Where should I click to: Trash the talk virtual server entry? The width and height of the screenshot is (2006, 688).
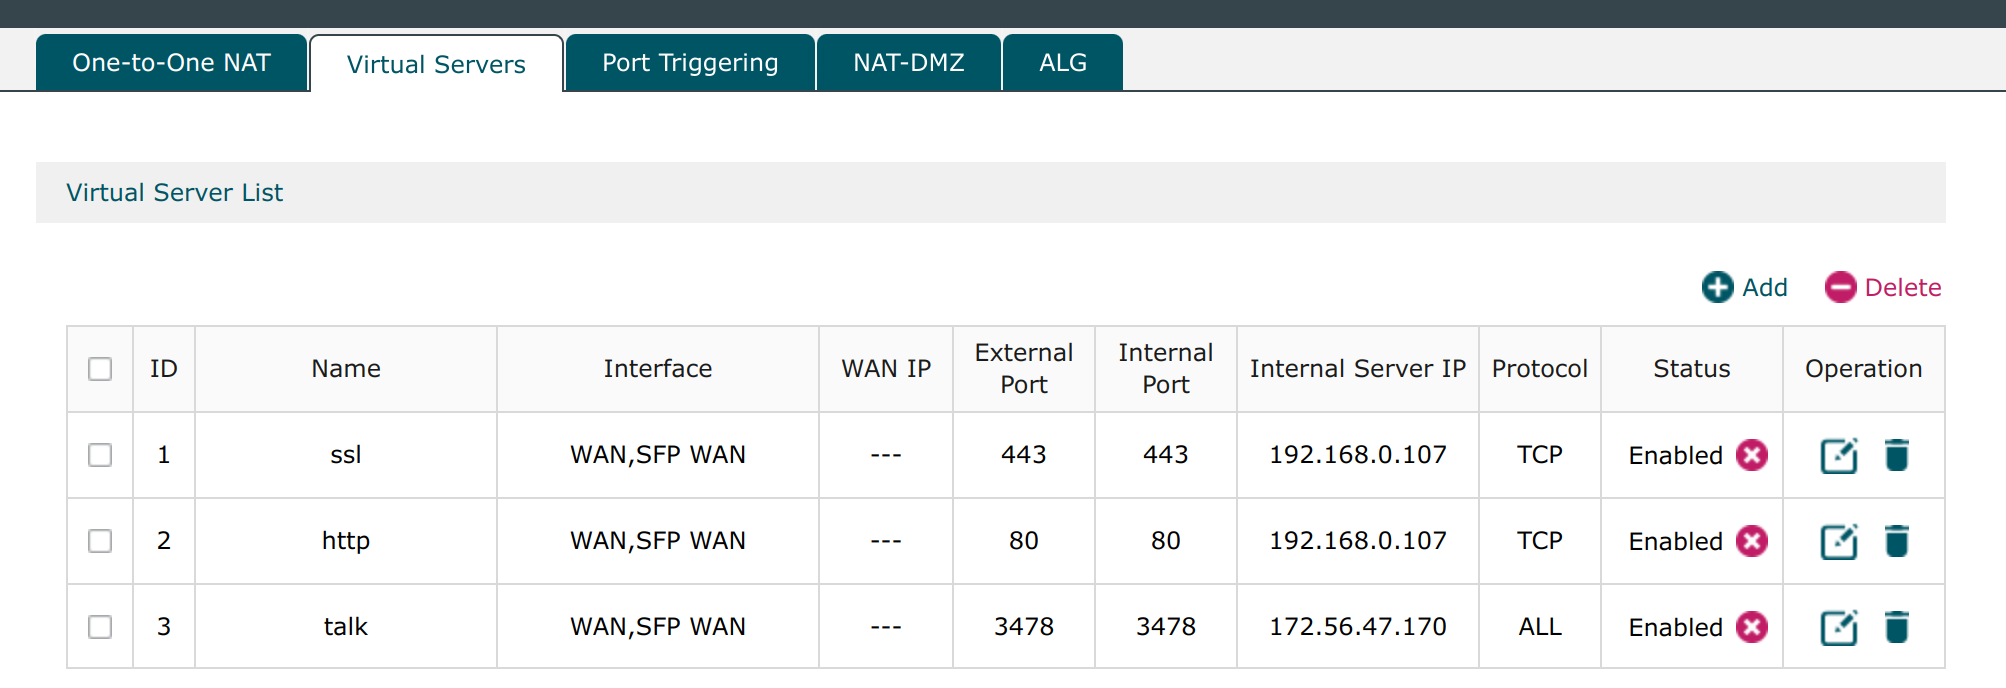point(1896,627)
